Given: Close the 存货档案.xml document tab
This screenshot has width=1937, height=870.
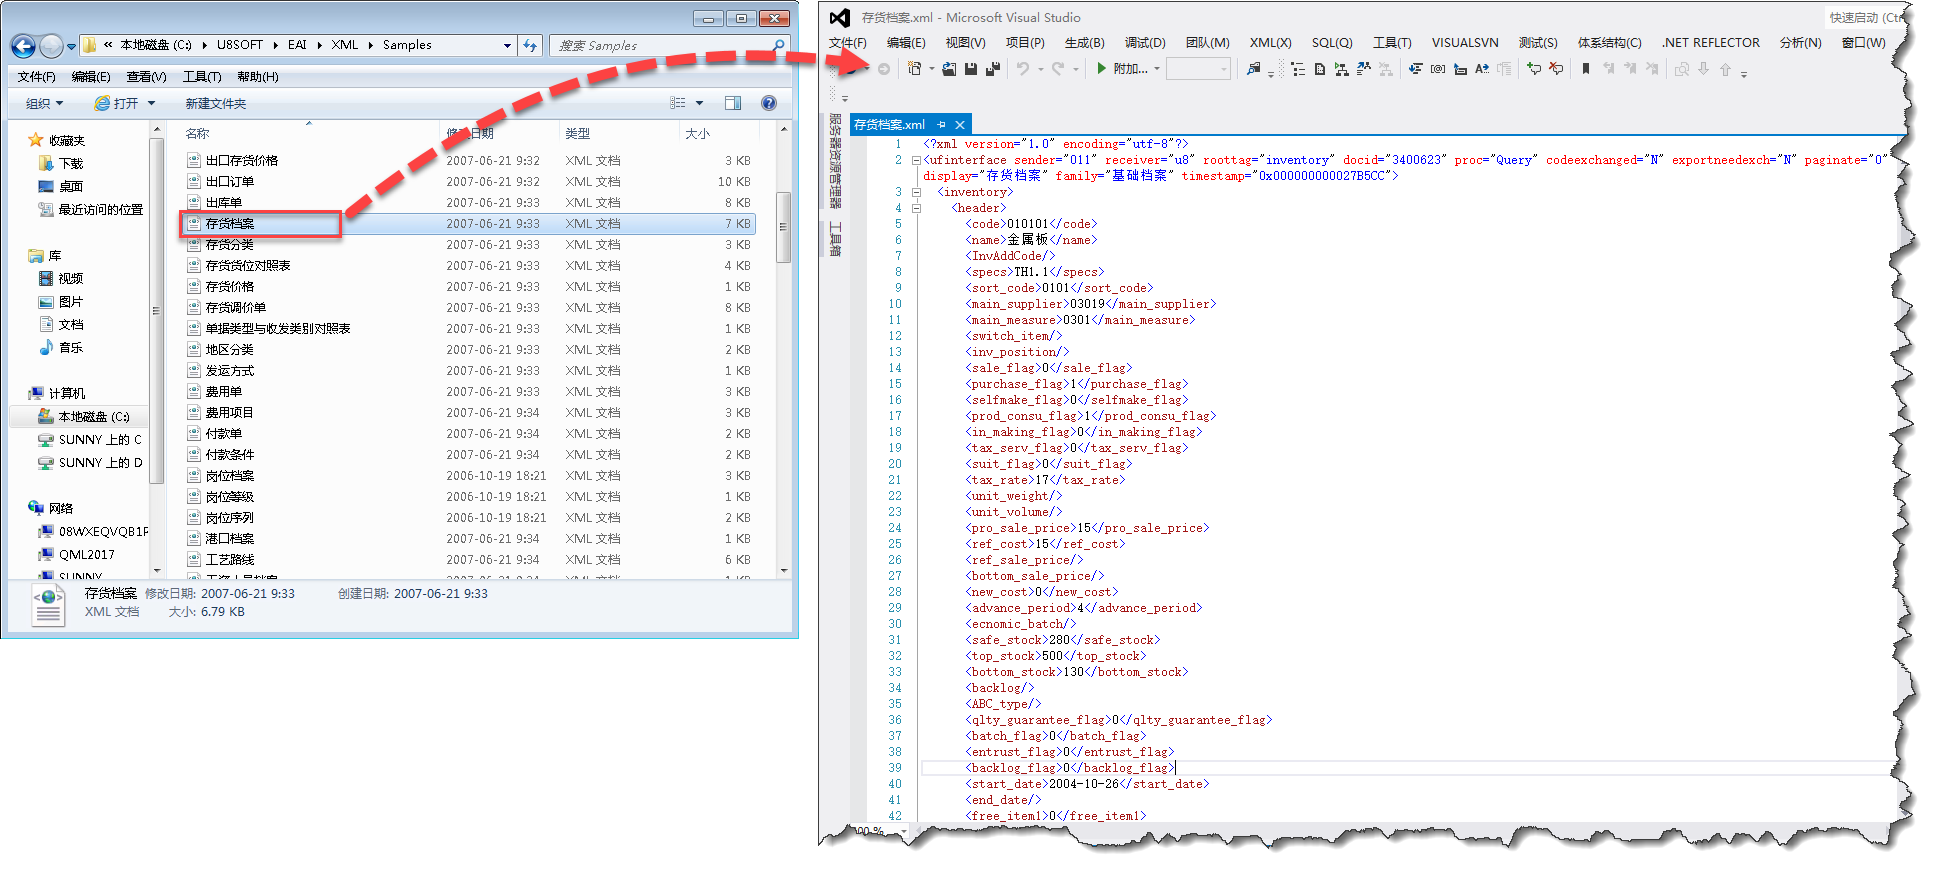Looking at the screenshot, I should tap(960, 125).
